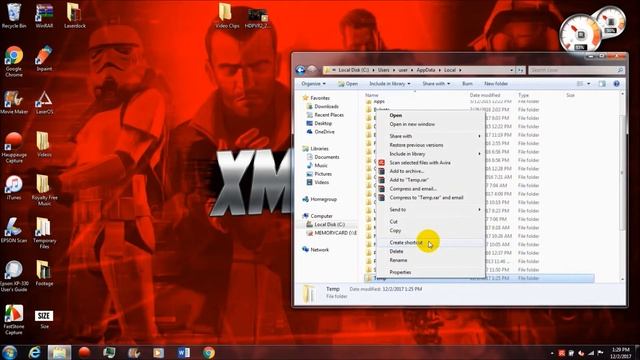Click the New folder button

(496, 84)
